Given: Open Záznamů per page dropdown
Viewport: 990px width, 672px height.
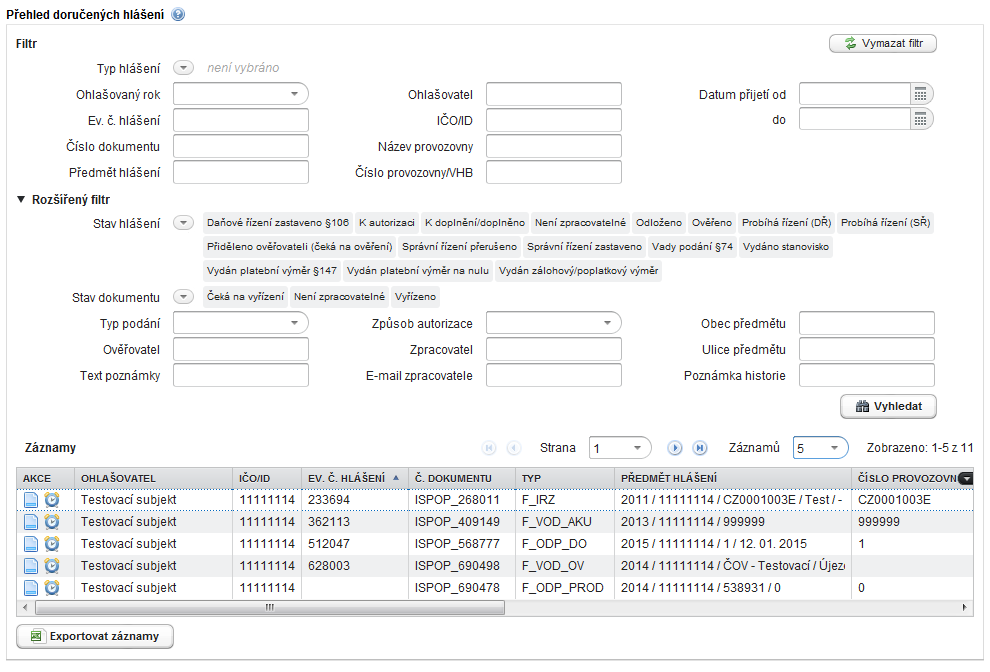Looking at the screenshot, I should pyautogui.click(x=820, y=448).
